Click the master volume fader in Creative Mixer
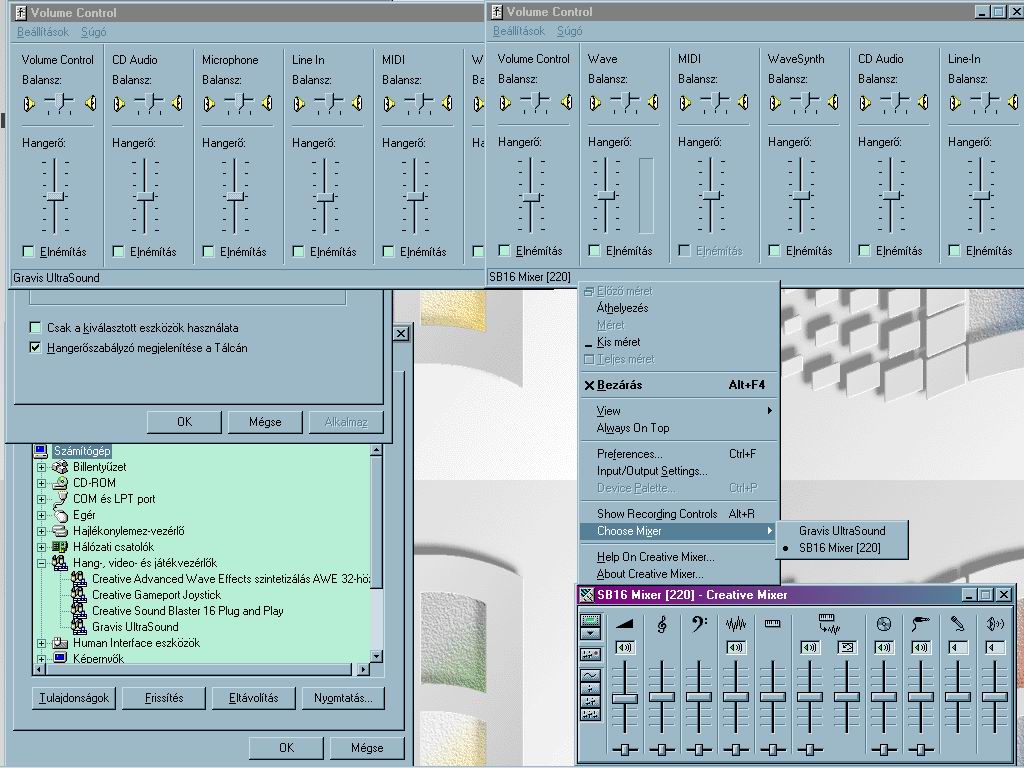Viewport: 1024px width, 768px height. 624,697
